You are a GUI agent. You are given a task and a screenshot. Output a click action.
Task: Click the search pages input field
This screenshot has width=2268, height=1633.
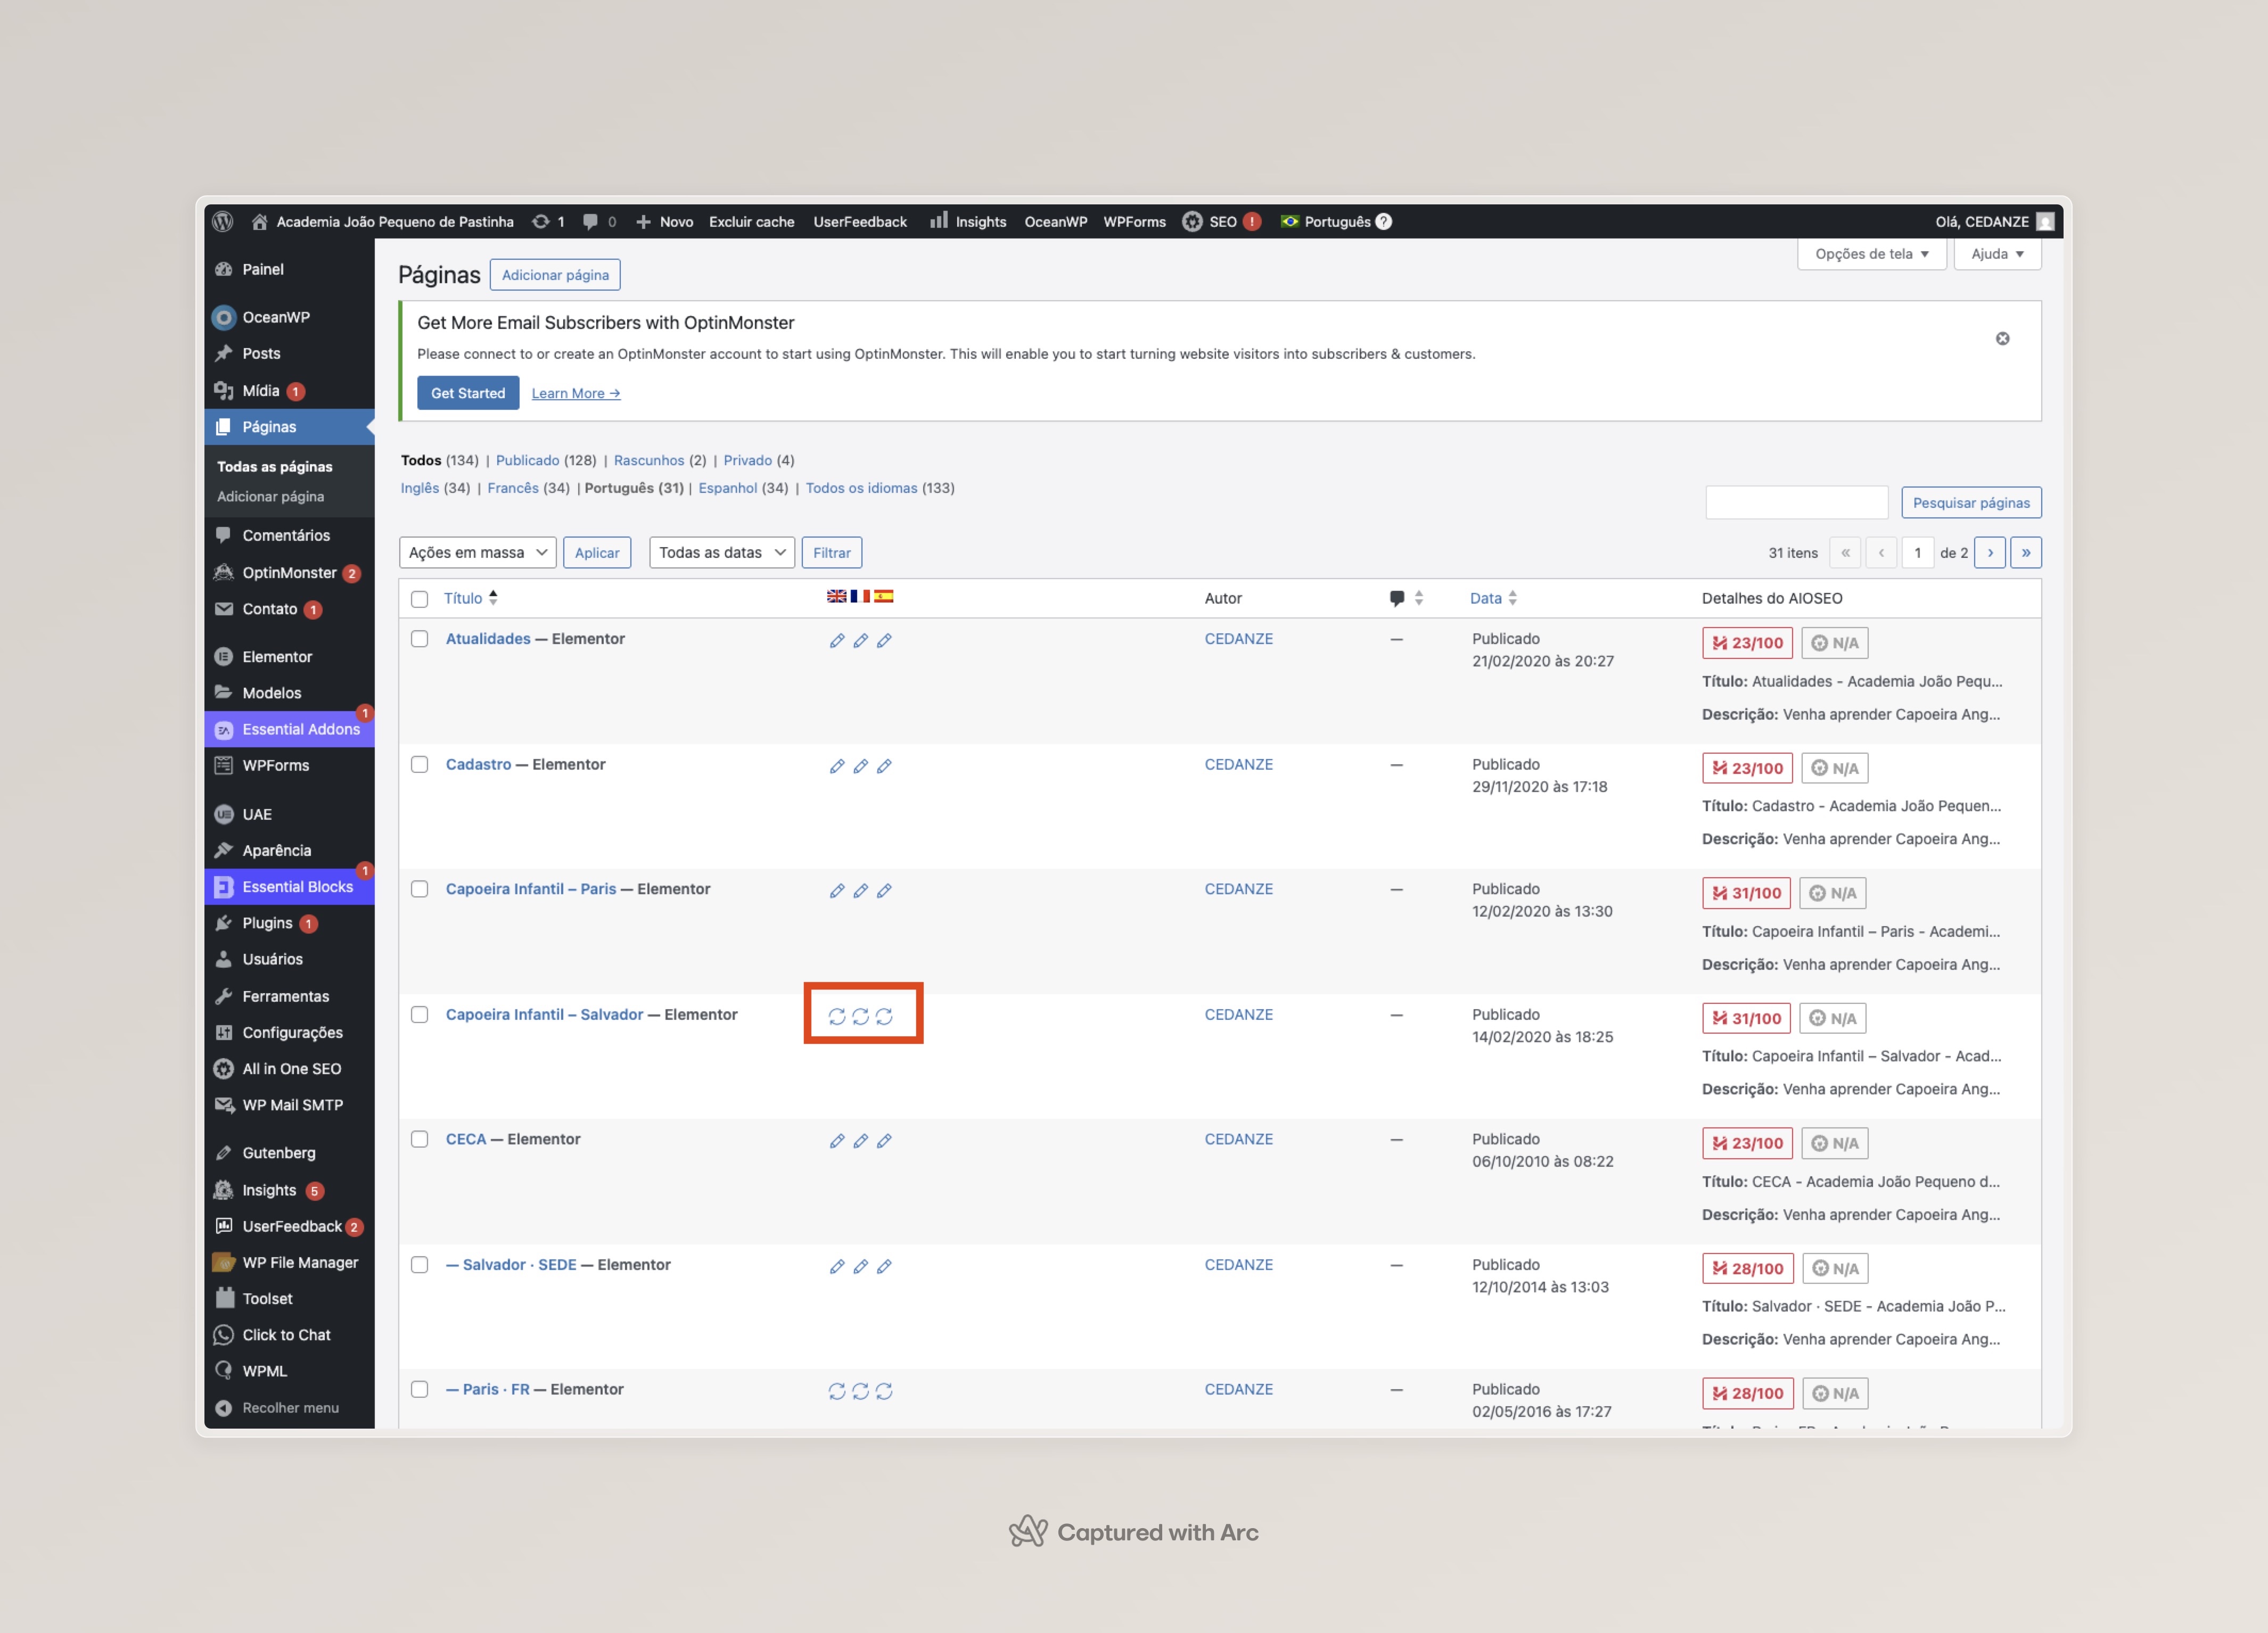pyautogui.click(x=1796, y=502)
